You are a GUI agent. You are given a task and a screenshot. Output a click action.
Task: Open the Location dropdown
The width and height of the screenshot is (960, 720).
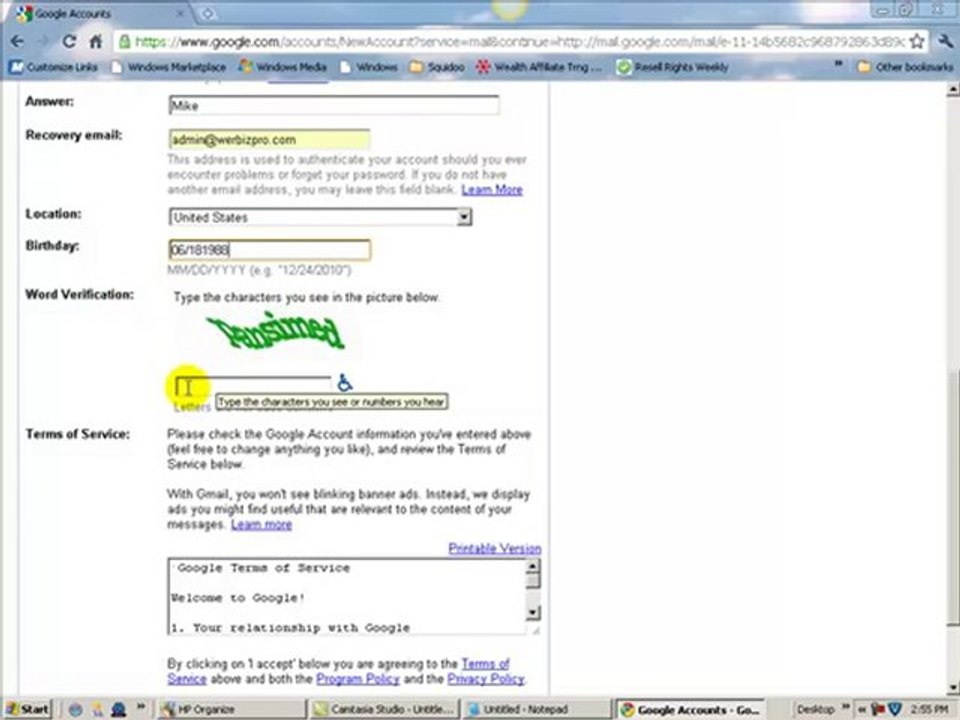(320, 217)
